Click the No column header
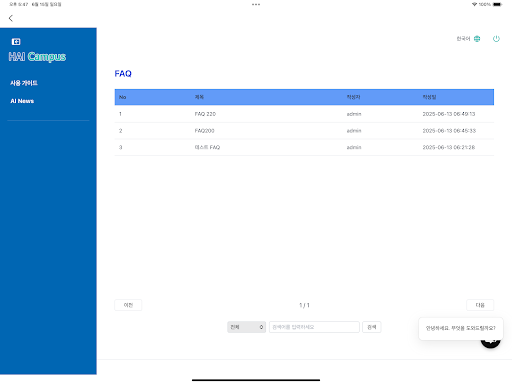Screen dimensions: 512x384 click(x=122, y=97)
